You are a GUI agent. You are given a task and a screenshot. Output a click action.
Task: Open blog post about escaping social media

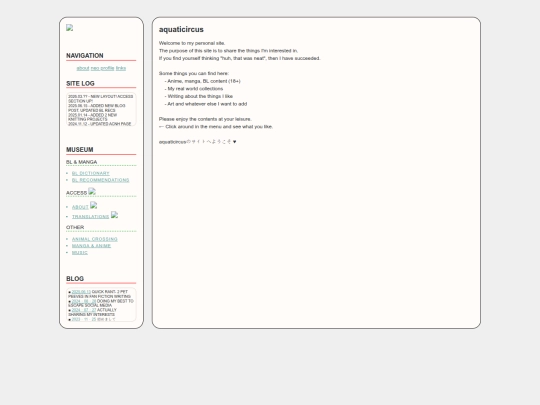pos(84,301)
